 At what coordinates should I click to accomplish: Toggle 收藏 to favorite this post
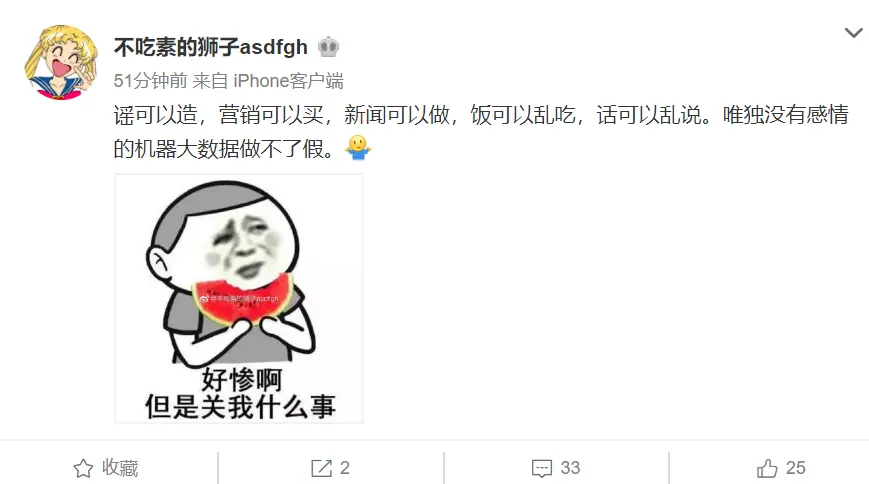pyautogui.click(x=106, y=468)
